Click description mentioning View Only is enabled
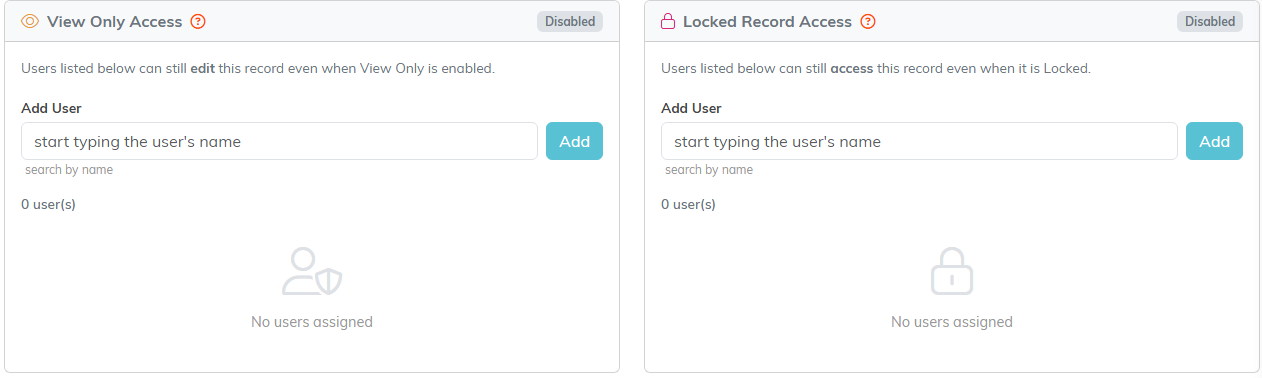 258,69
